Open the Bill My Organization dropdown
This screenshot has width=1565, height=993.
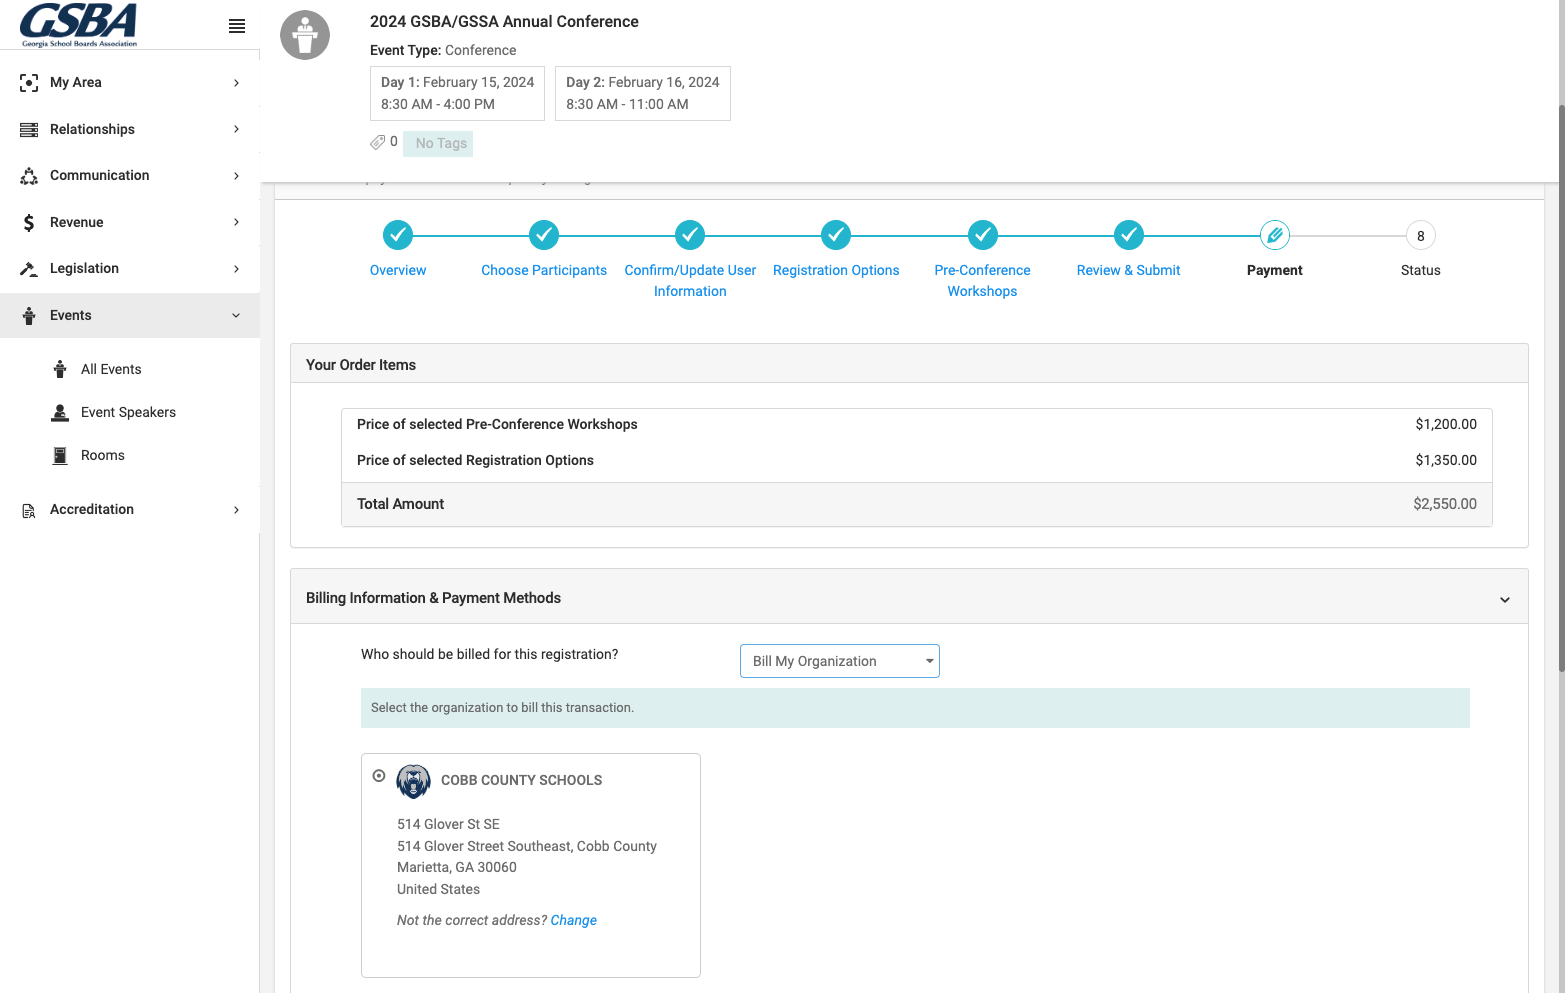coord(840,661)
